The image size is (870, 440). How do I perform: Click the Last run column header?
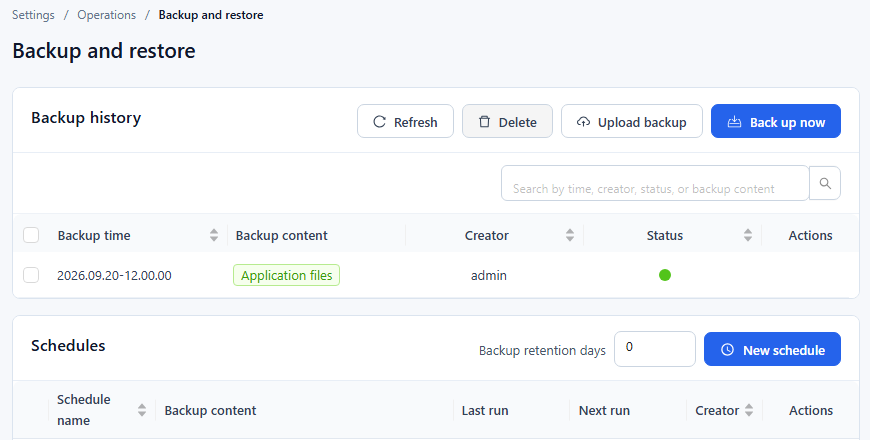pyautogui.click(x=485, y=411)
